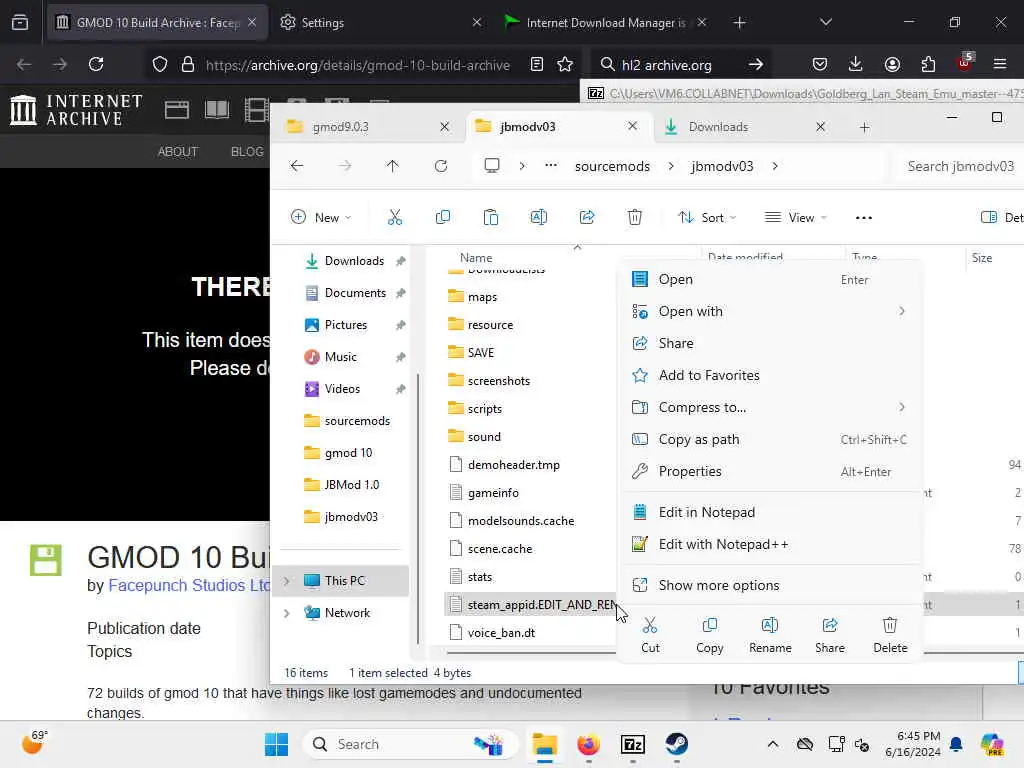
Task: Show hidden system tray icons
Action: tap(773, 744)
